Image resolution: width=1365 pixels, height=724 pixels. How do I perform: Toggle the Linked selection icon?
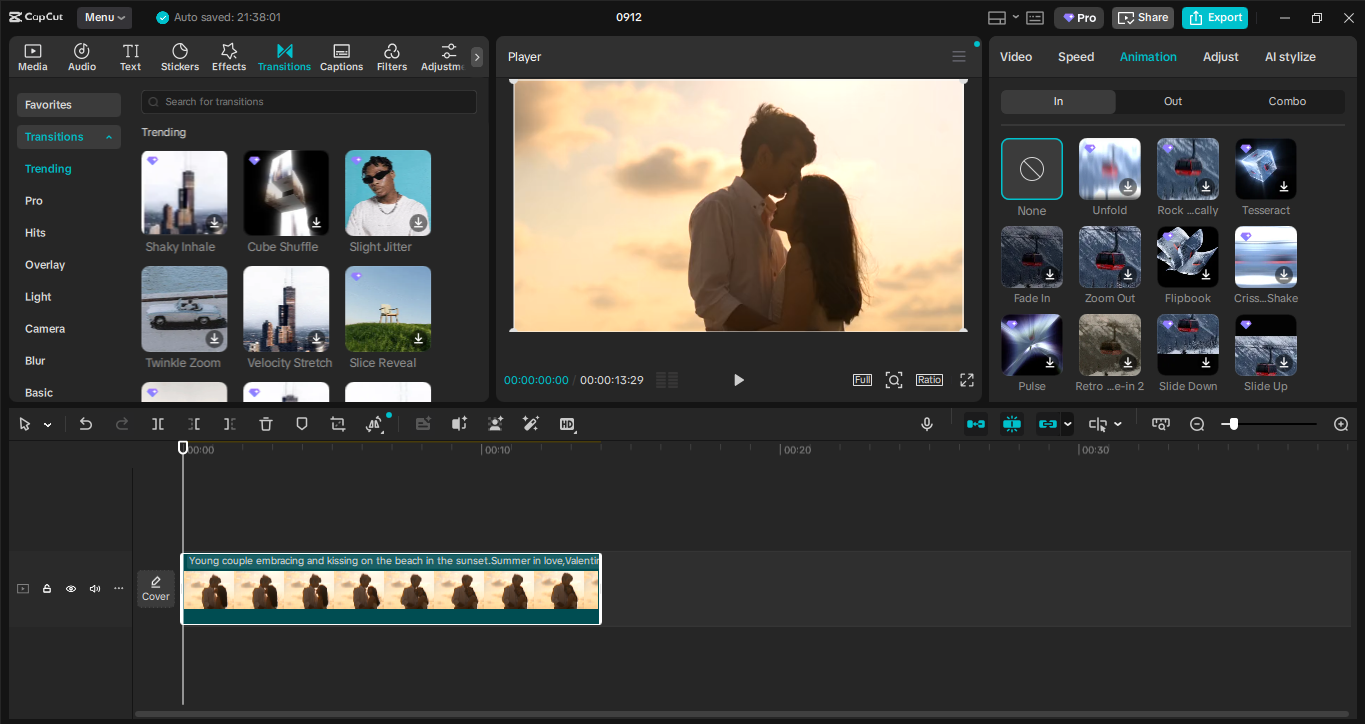[x=1049, y=424]
